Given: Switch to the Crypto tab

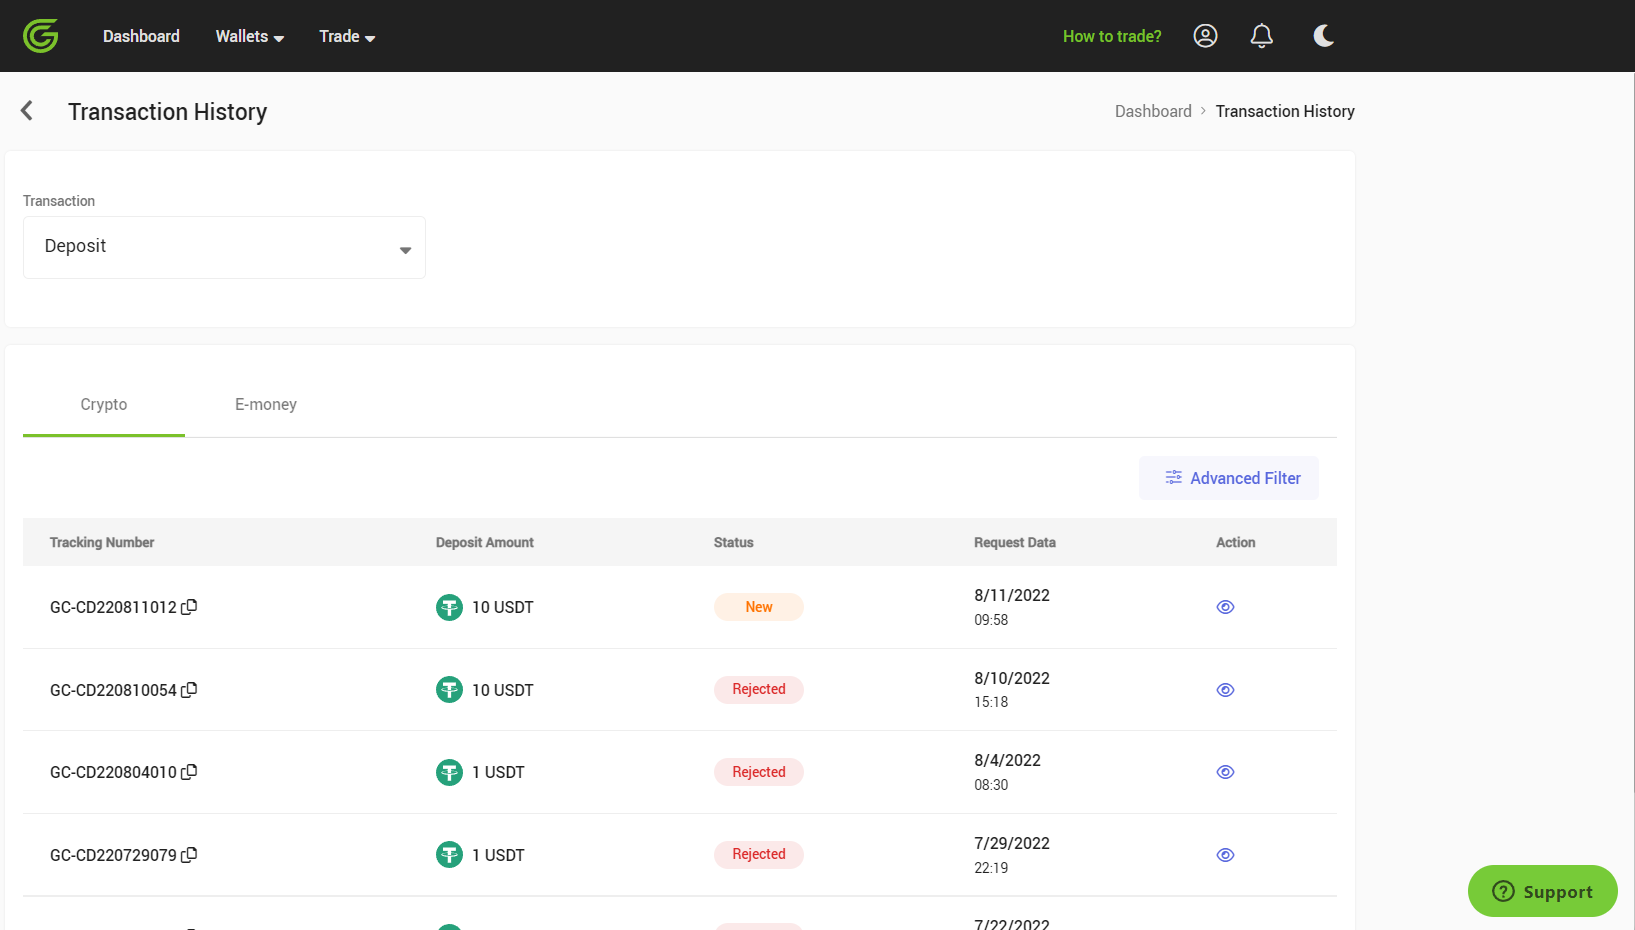Looking at the screenshot, I should [x=104, y=404].
